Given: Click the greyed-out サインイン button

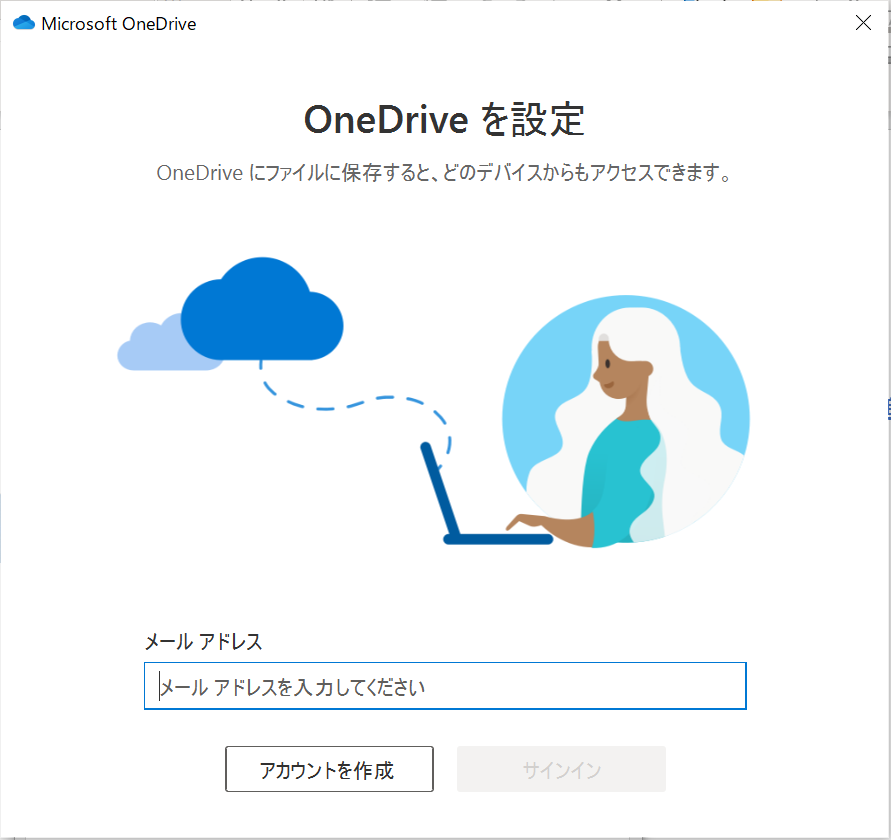Looking at the screenshot, I should click(561, 769).
